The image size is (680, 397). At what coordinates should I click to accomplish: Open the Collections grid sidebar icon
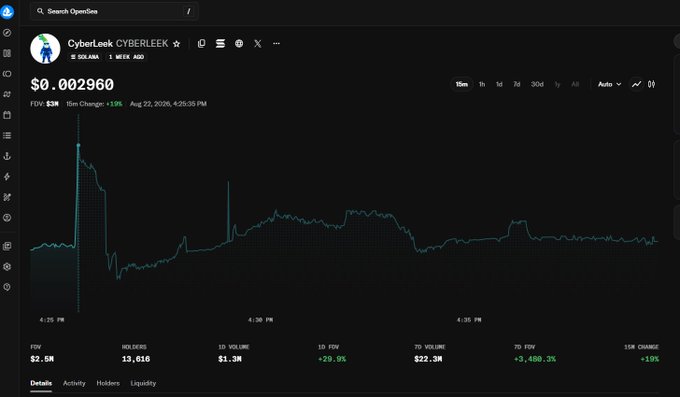pyautogui.click(x=7, y=53)
